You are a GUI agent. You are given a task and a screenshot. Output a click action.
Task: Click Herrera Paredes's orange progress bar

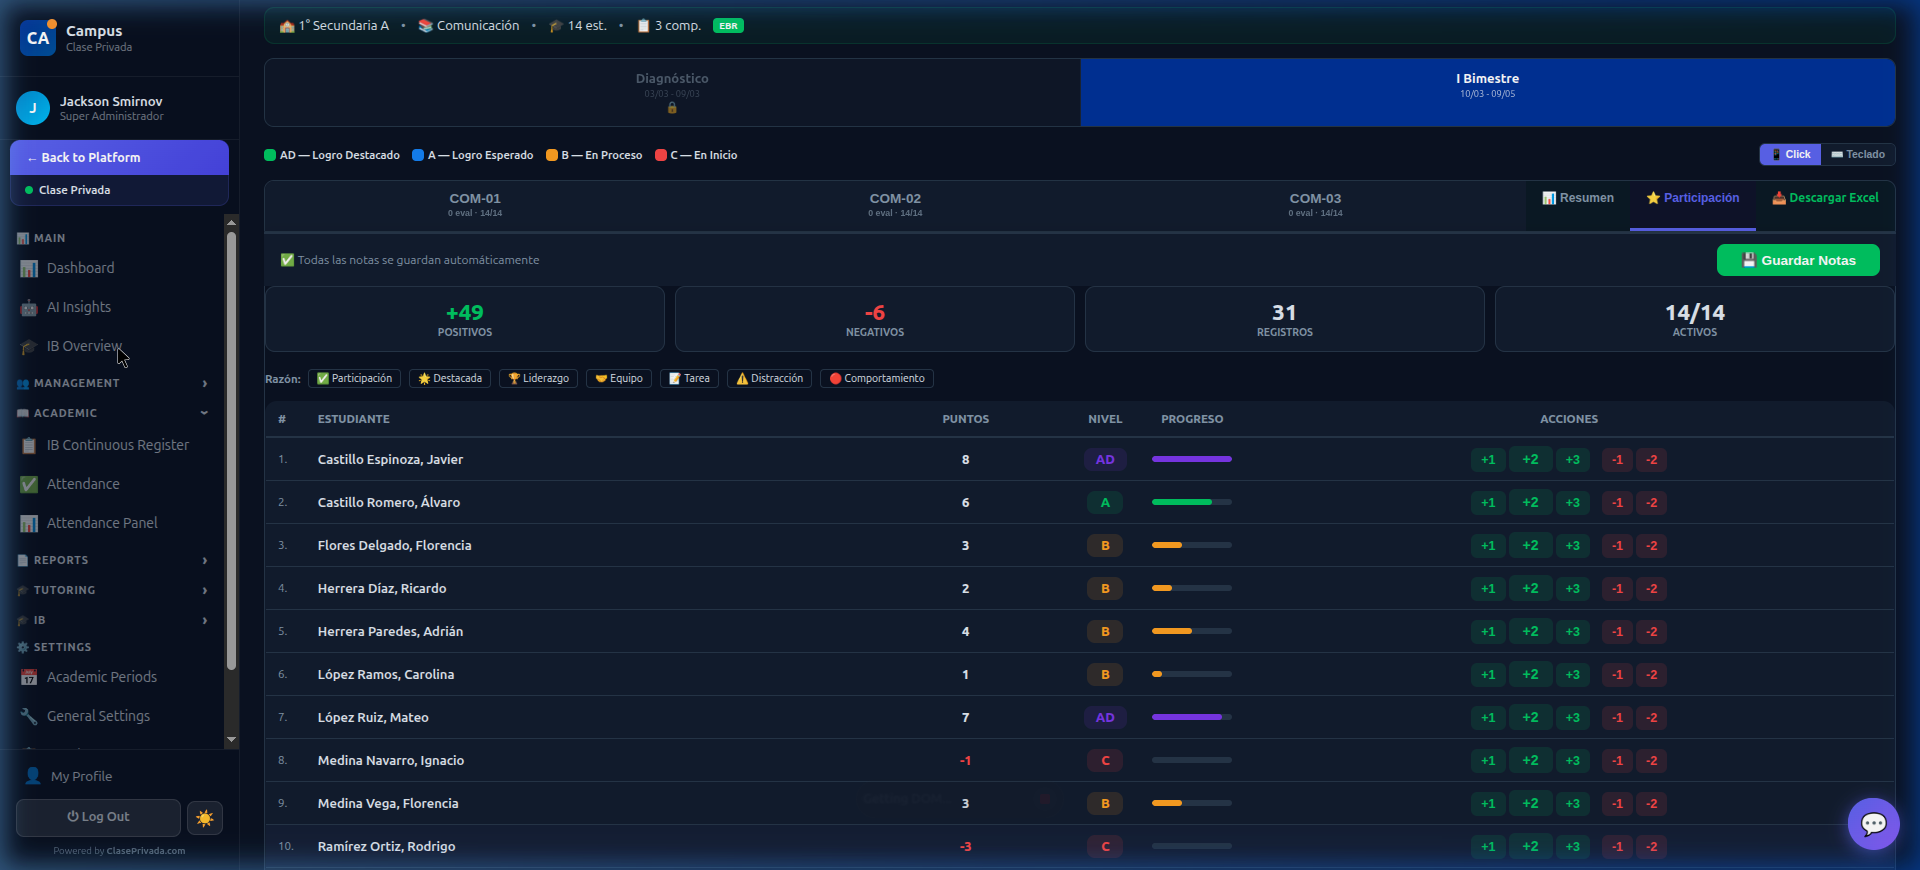(1191, 631)
